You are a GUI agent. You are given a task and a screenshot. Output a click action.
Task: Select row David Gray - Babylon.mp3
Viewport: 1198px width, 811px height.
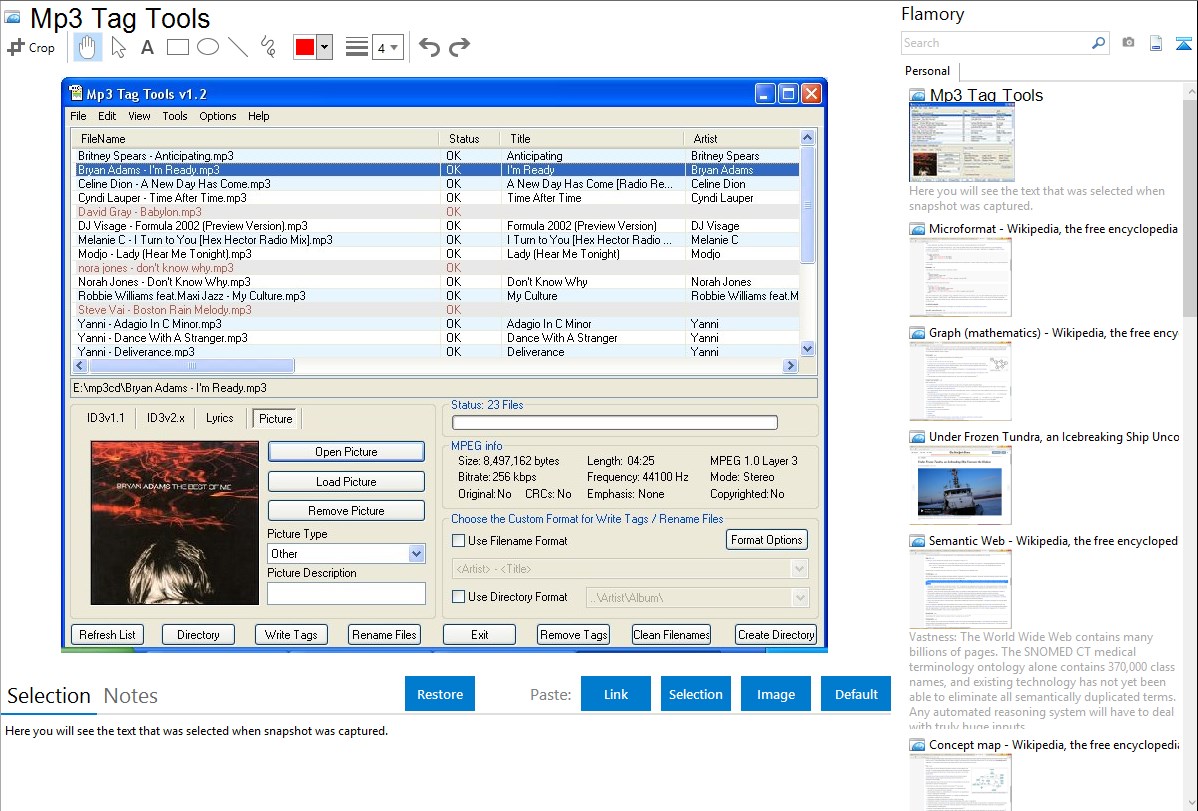coord(438,212)
